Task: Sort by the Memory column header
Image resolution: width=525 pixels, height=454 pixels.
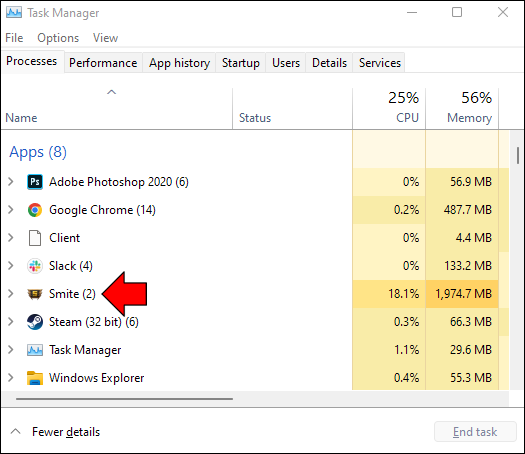Action: point(462,109)
